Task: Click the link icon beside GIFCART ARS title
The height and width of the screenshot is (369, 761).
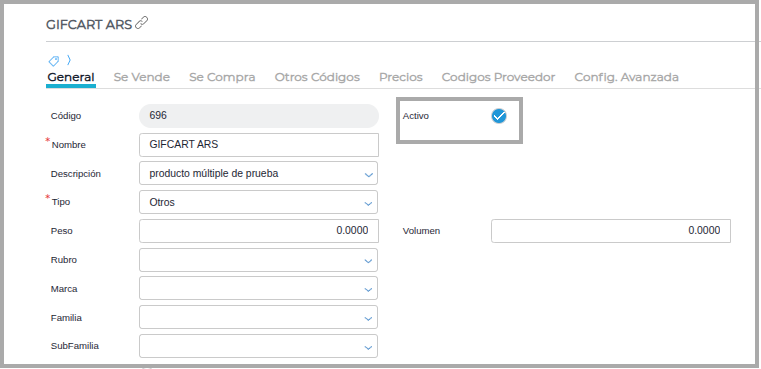Action: coord(142,23)
